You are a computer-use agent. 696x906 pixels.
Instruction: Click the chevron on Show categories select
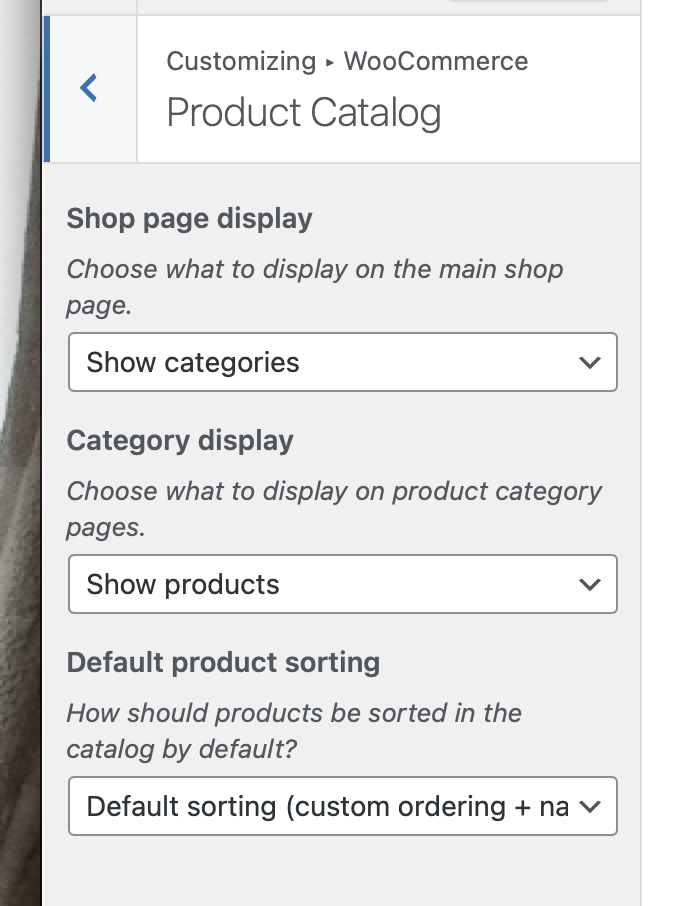coord(590,362)
